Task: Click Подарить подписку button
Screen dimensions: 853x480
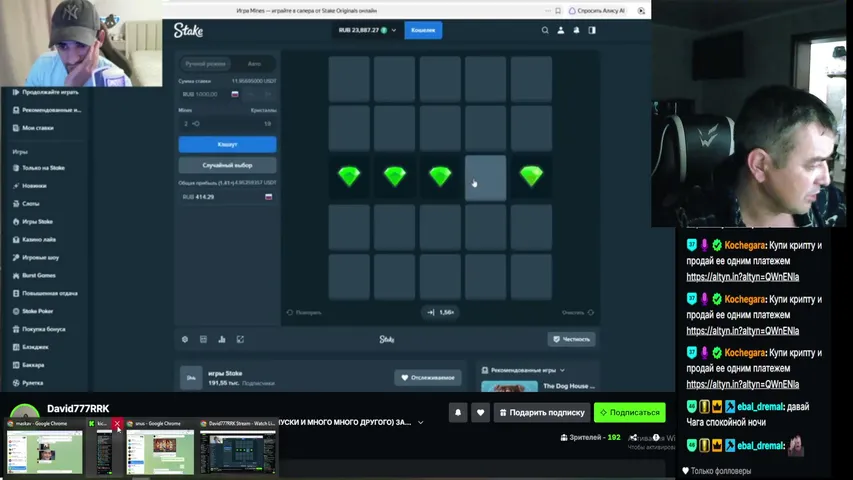Action: point(542,413)
